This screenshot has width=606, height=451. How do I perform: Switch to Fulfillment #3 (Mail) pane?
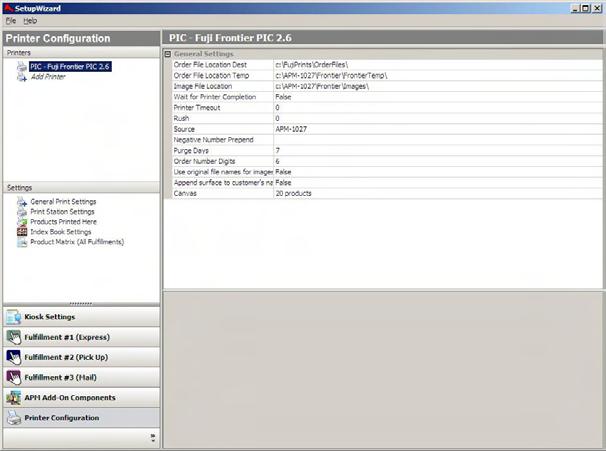tap(82, 377)
